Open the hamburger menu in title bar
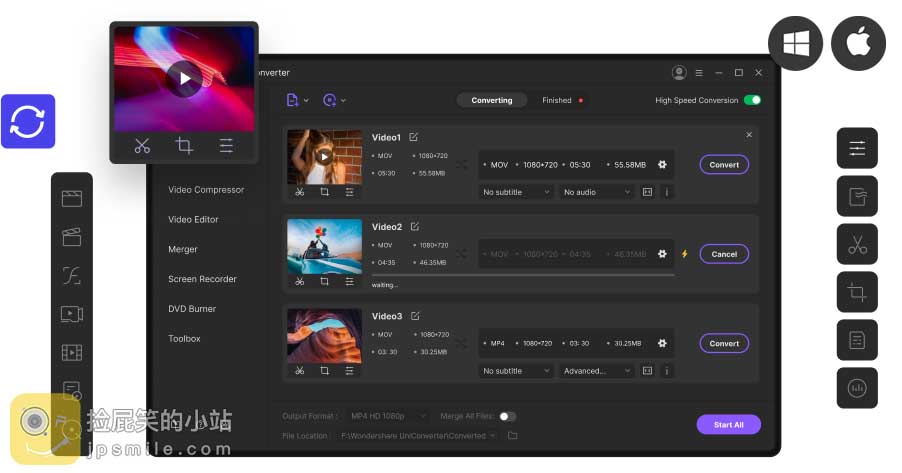The image size is (902, 473). (699, 73)
